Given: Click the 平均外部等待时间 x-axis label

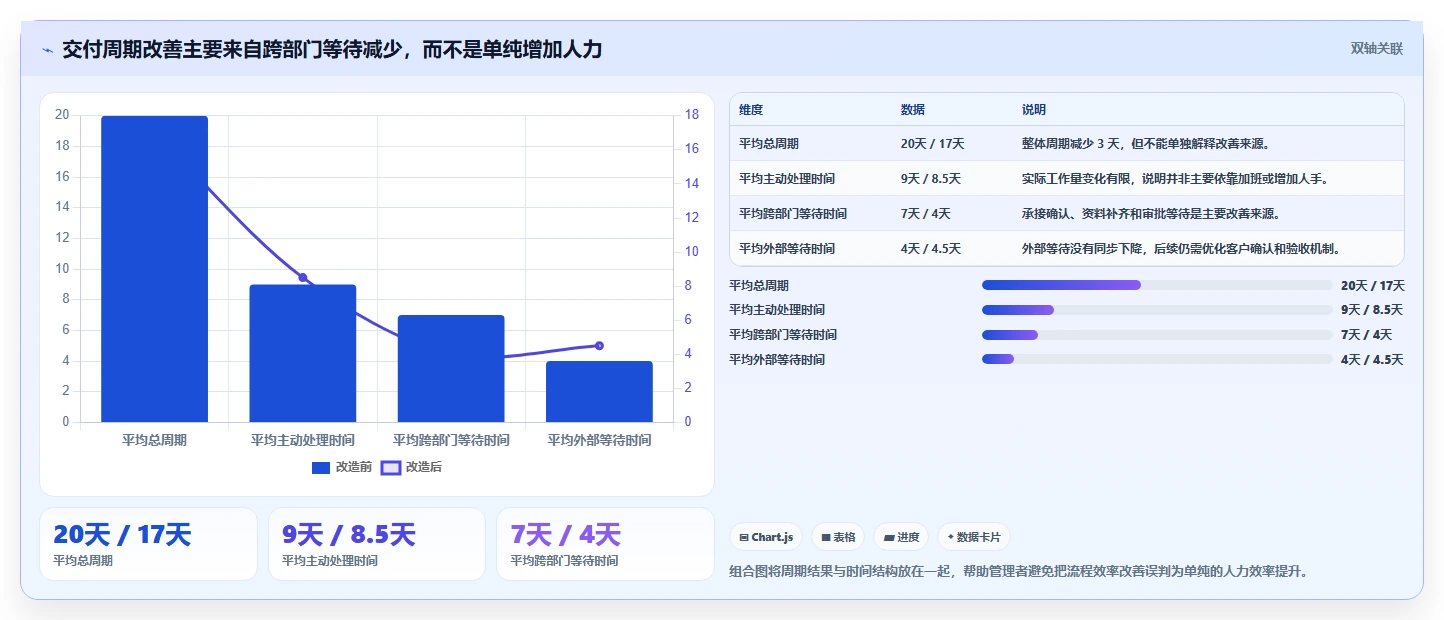Looking at the screenshot, I should (599, 440).
